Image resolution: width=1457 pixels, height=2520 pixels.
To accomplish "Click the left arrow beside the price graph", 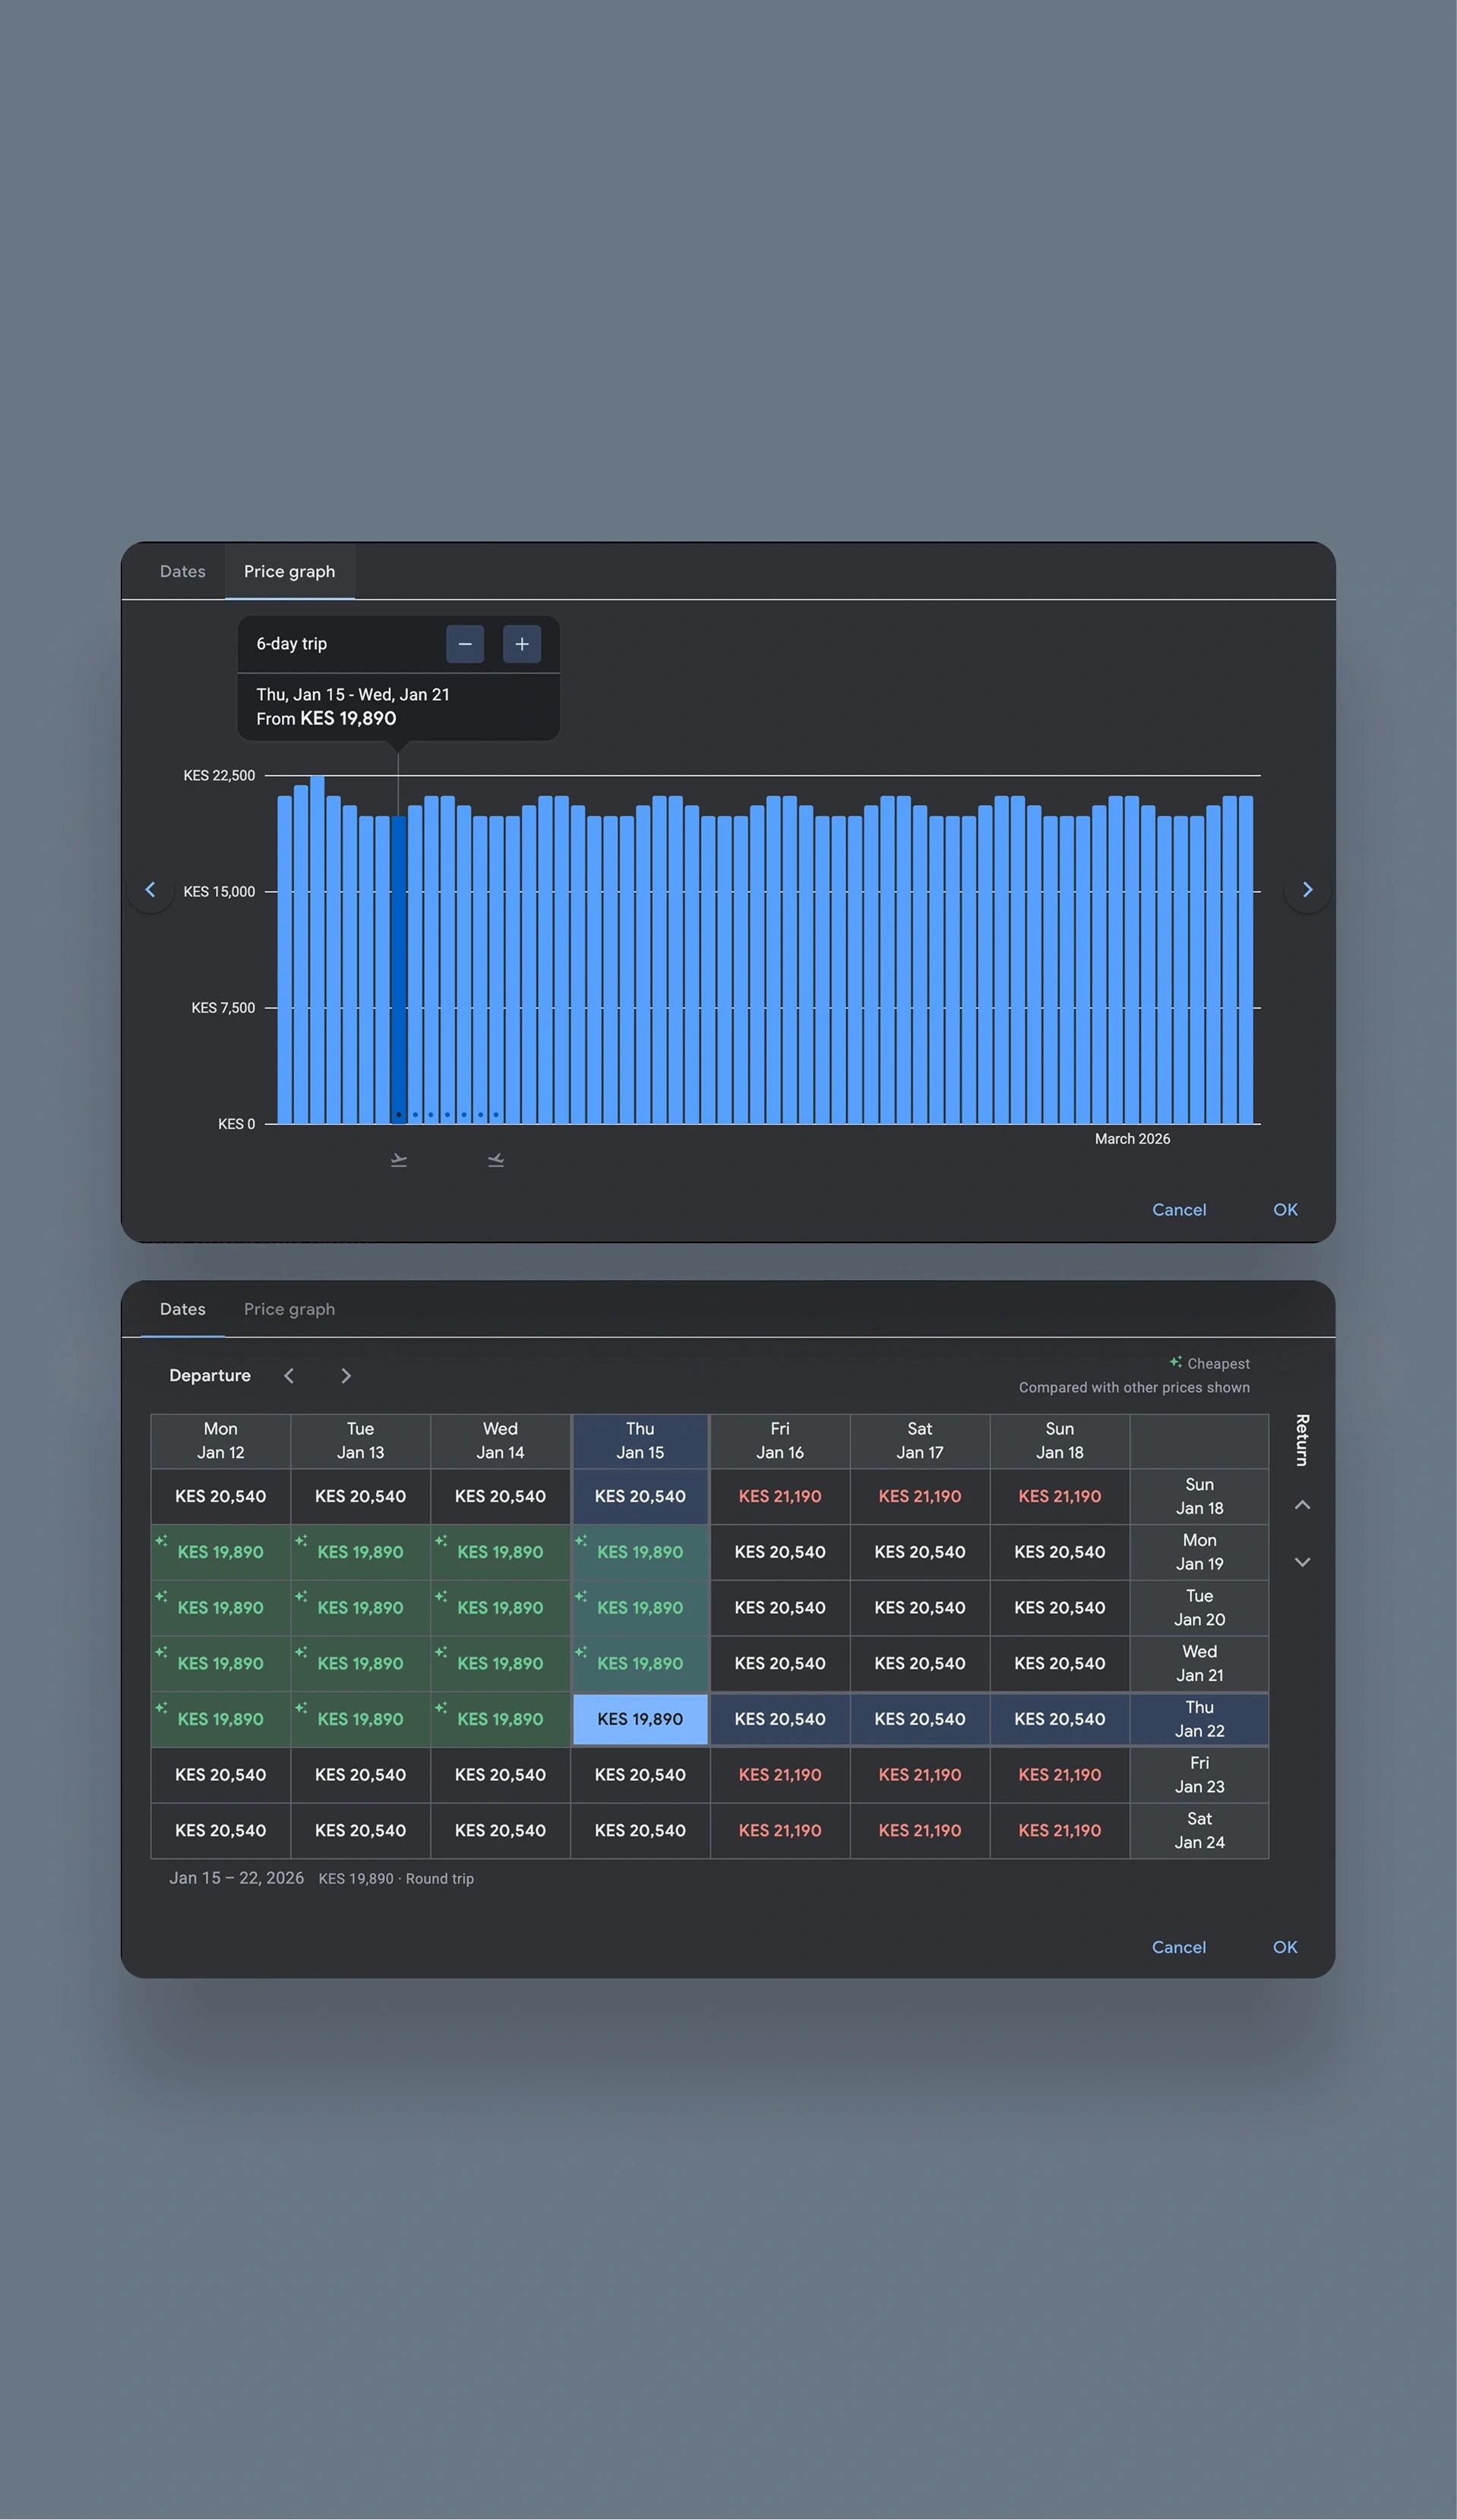I will coord(151,889).
